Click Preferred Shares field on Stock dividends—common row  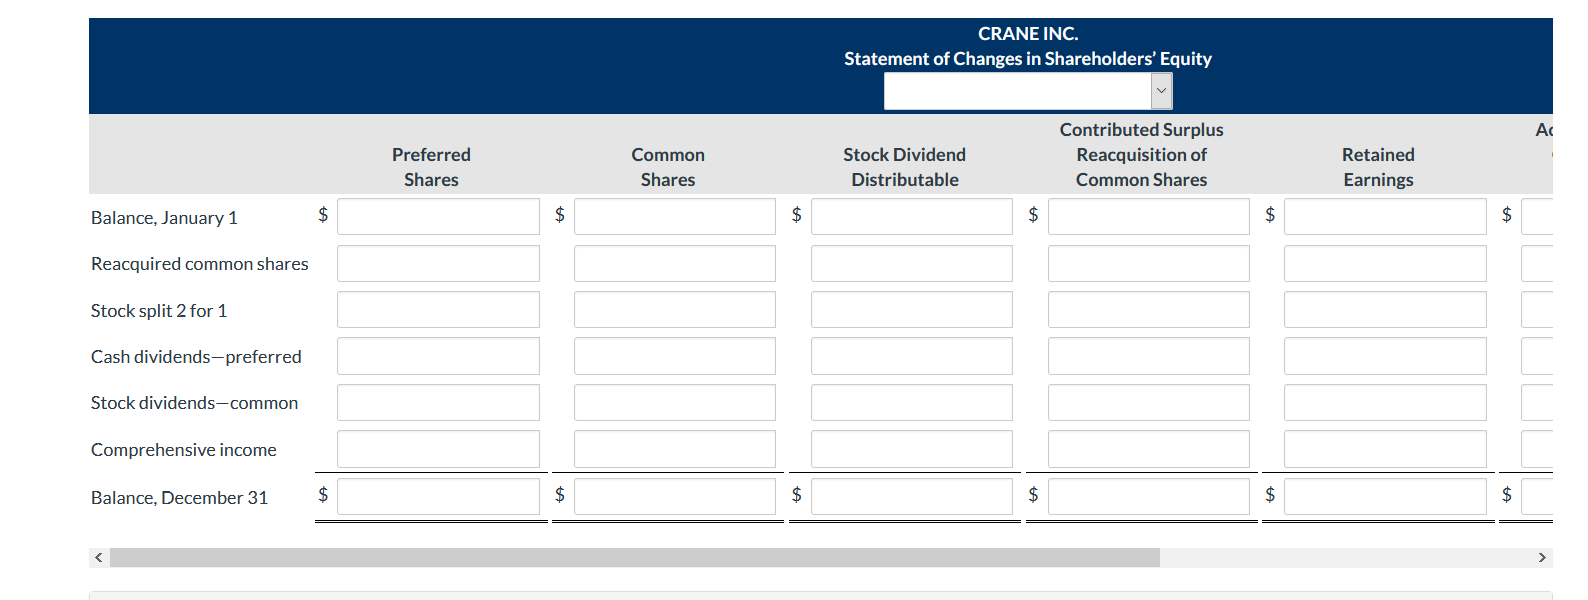(438, 402)
